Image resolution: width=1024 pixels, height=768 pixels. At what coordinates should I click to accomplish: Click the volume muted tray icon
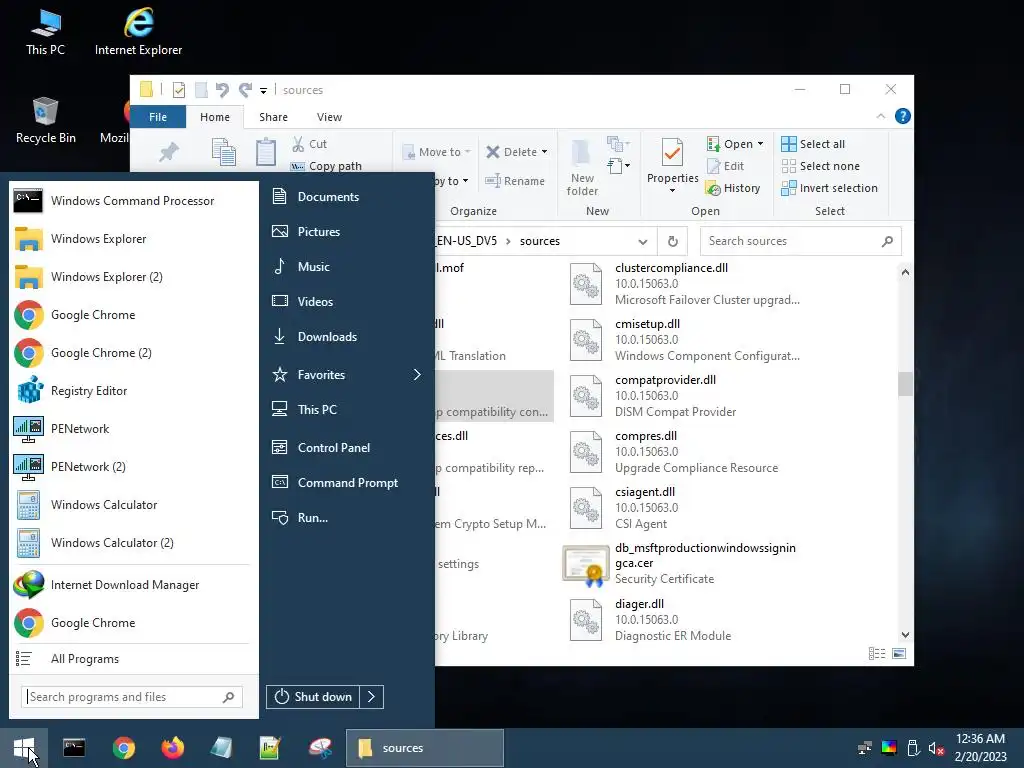coord(936,748)
